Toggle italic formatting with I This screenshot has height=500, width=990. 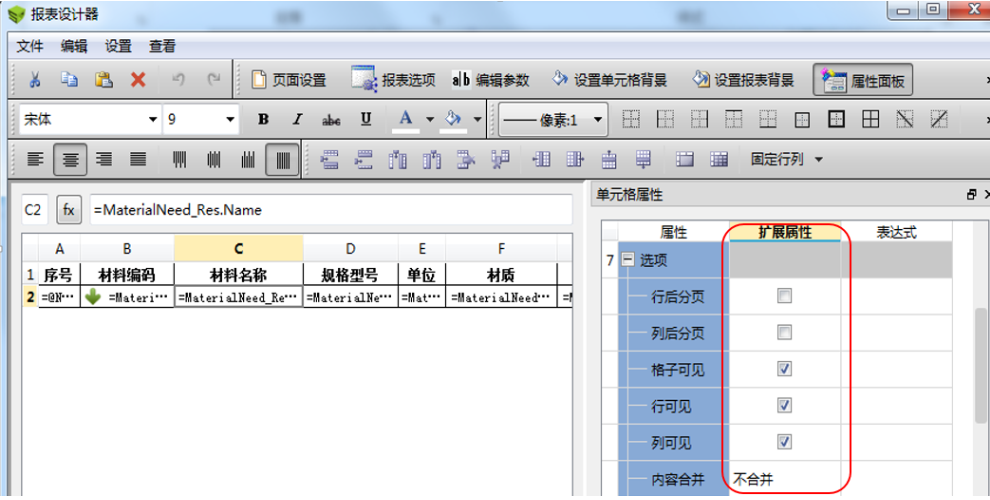click(x=297, y=119)
